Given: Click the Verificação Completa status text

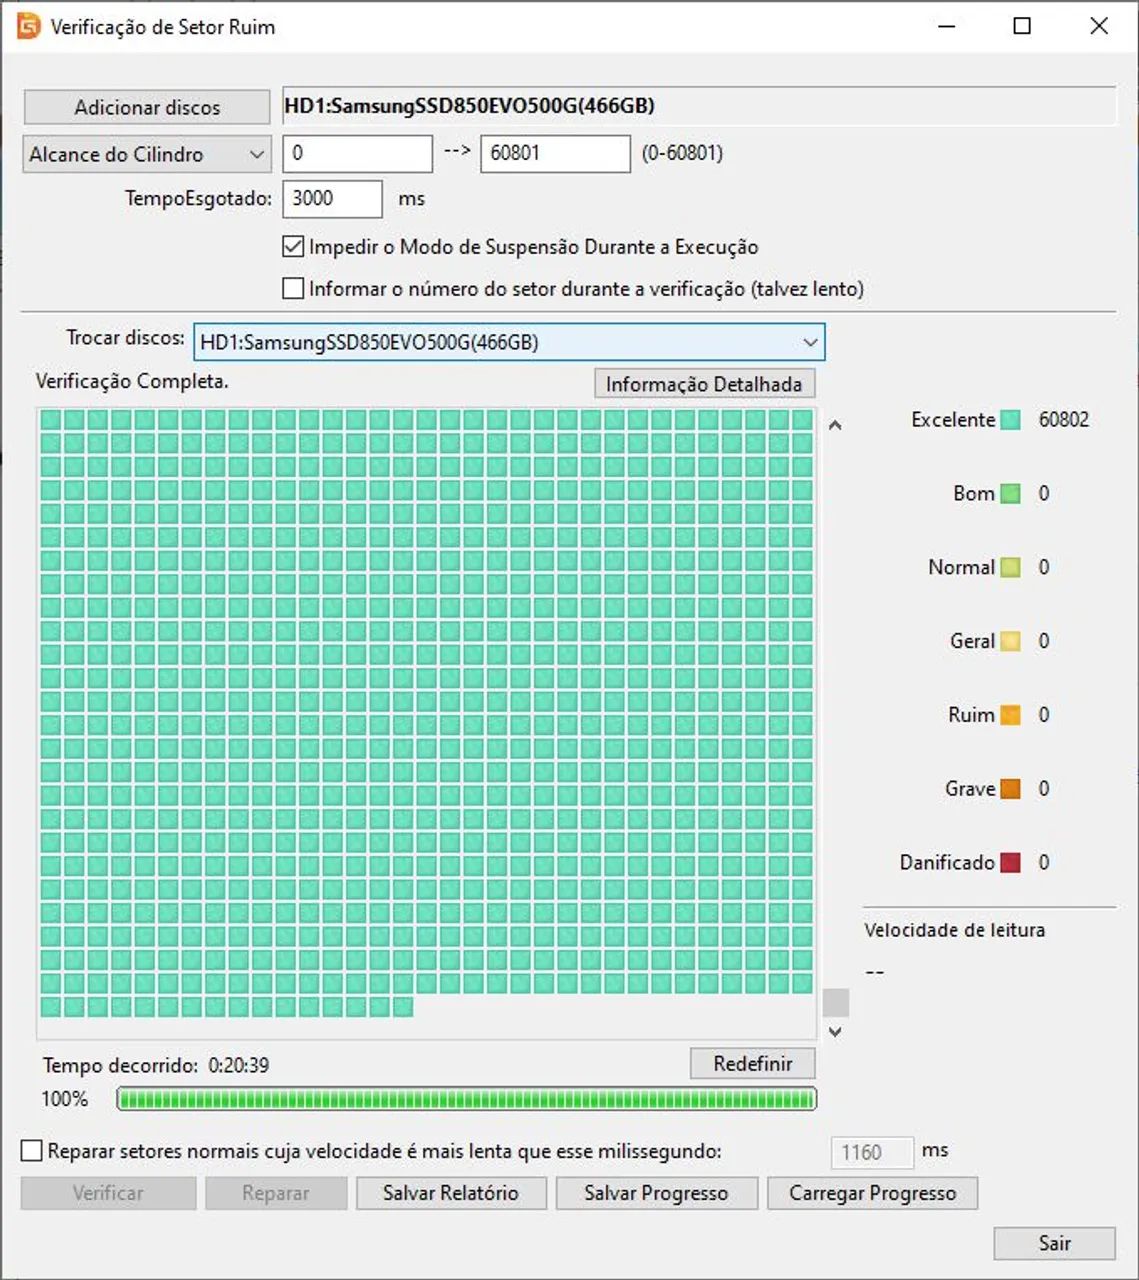Looking at the screenshot, I should pos(132,381).
